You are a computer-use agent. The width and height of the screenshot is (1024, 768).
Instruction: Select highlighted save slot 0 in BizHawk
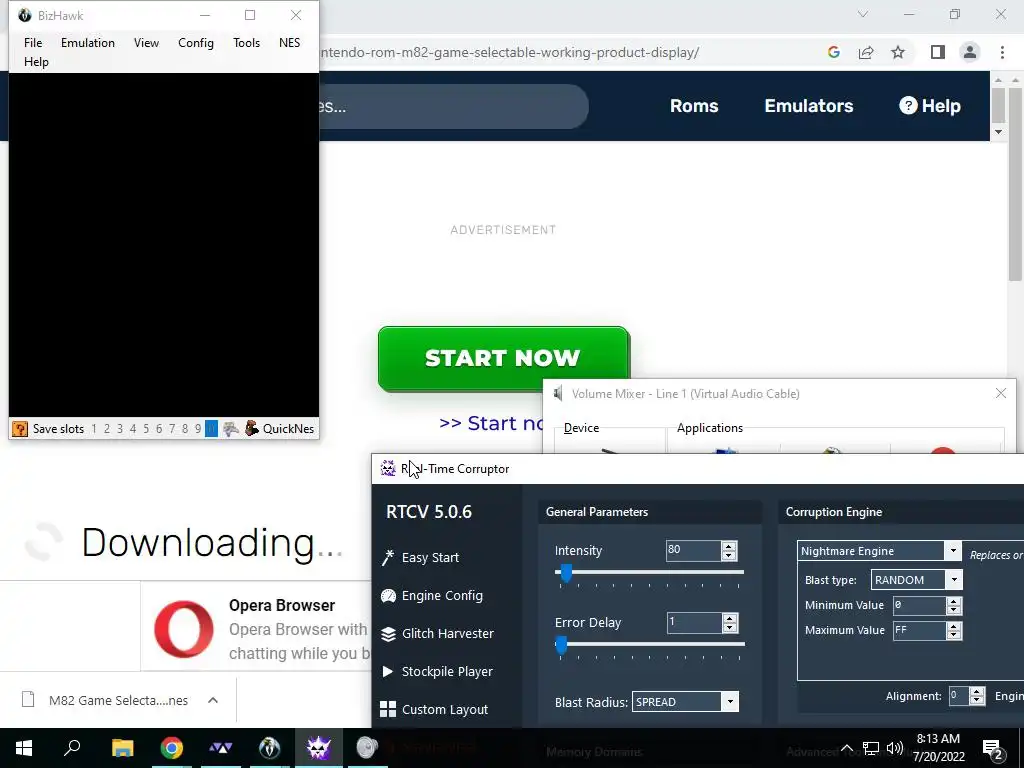click(x=211, y=429)
